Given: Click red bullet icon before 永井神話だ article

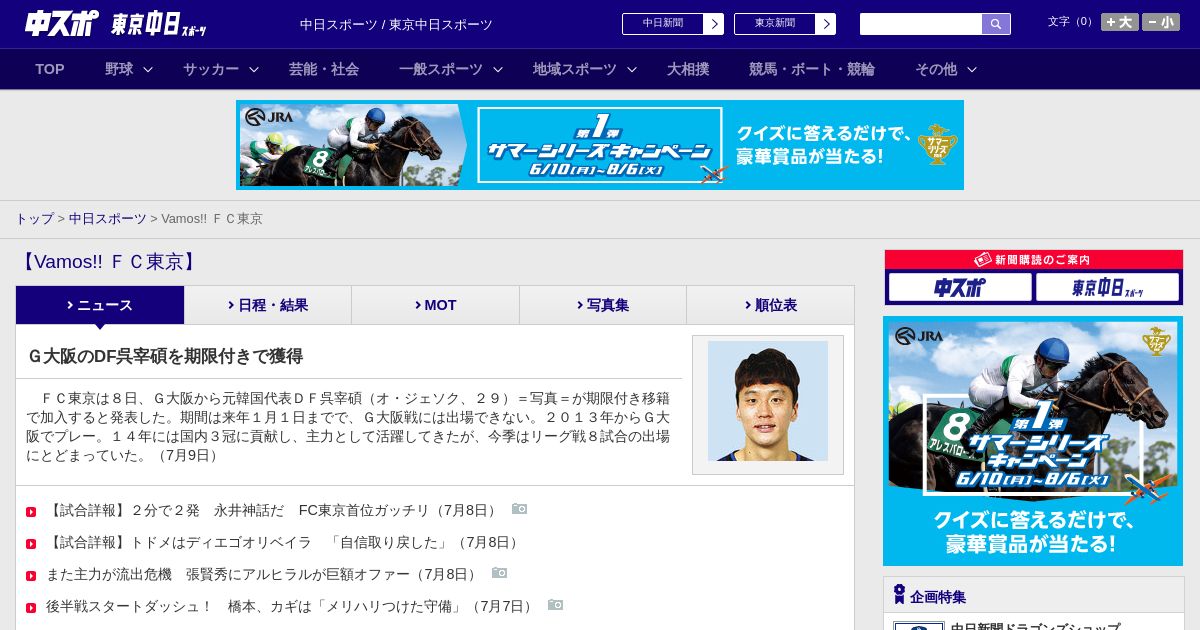Looking at the screenshot, I should click(x=31, y=512).
